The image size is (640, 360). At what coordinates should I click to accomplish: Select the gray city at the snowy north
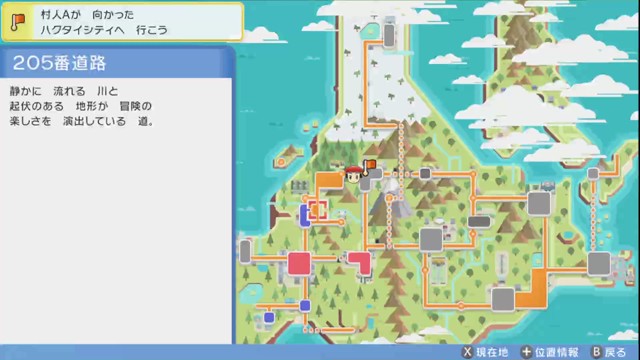[389, 35]
